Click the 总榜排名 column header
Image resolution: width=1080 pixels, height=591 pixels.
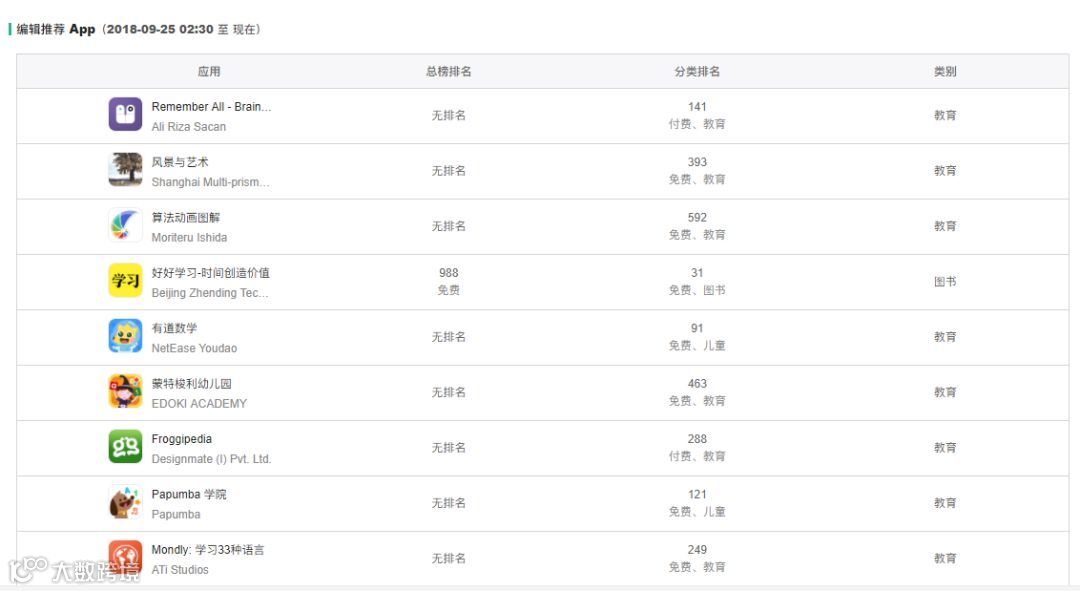[448, 72]
